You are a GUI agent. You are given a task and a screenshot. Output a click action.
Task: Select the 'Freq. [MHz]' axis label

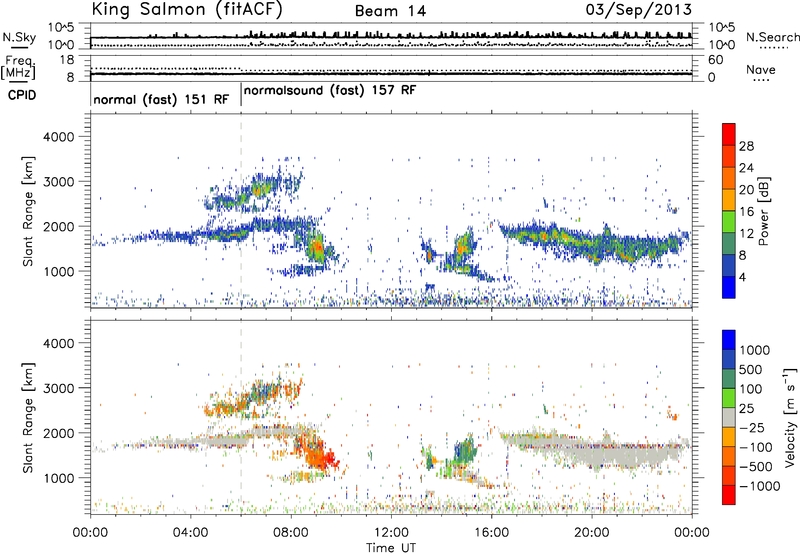(x=19, y=68)
